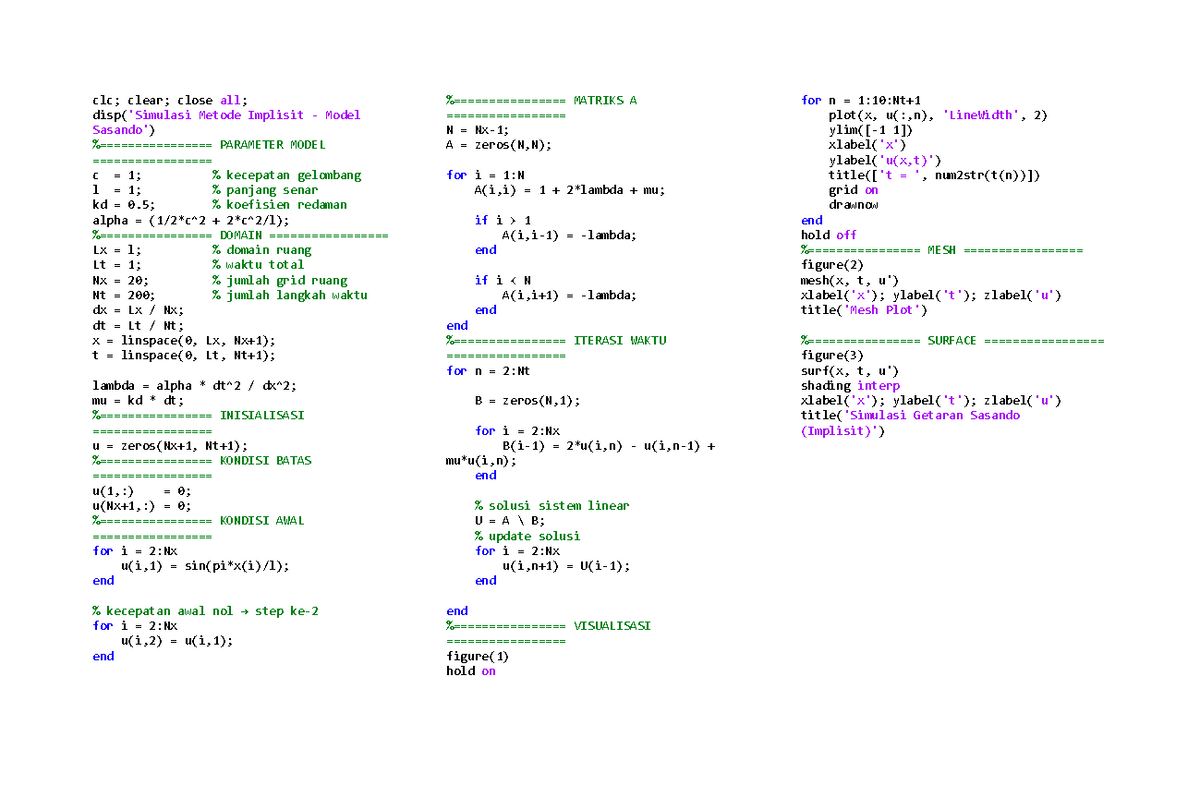The width and height of the screenshot is (1200, 785).
Task: Click the line title('Mesh Plot')
Action: point(864,310)
